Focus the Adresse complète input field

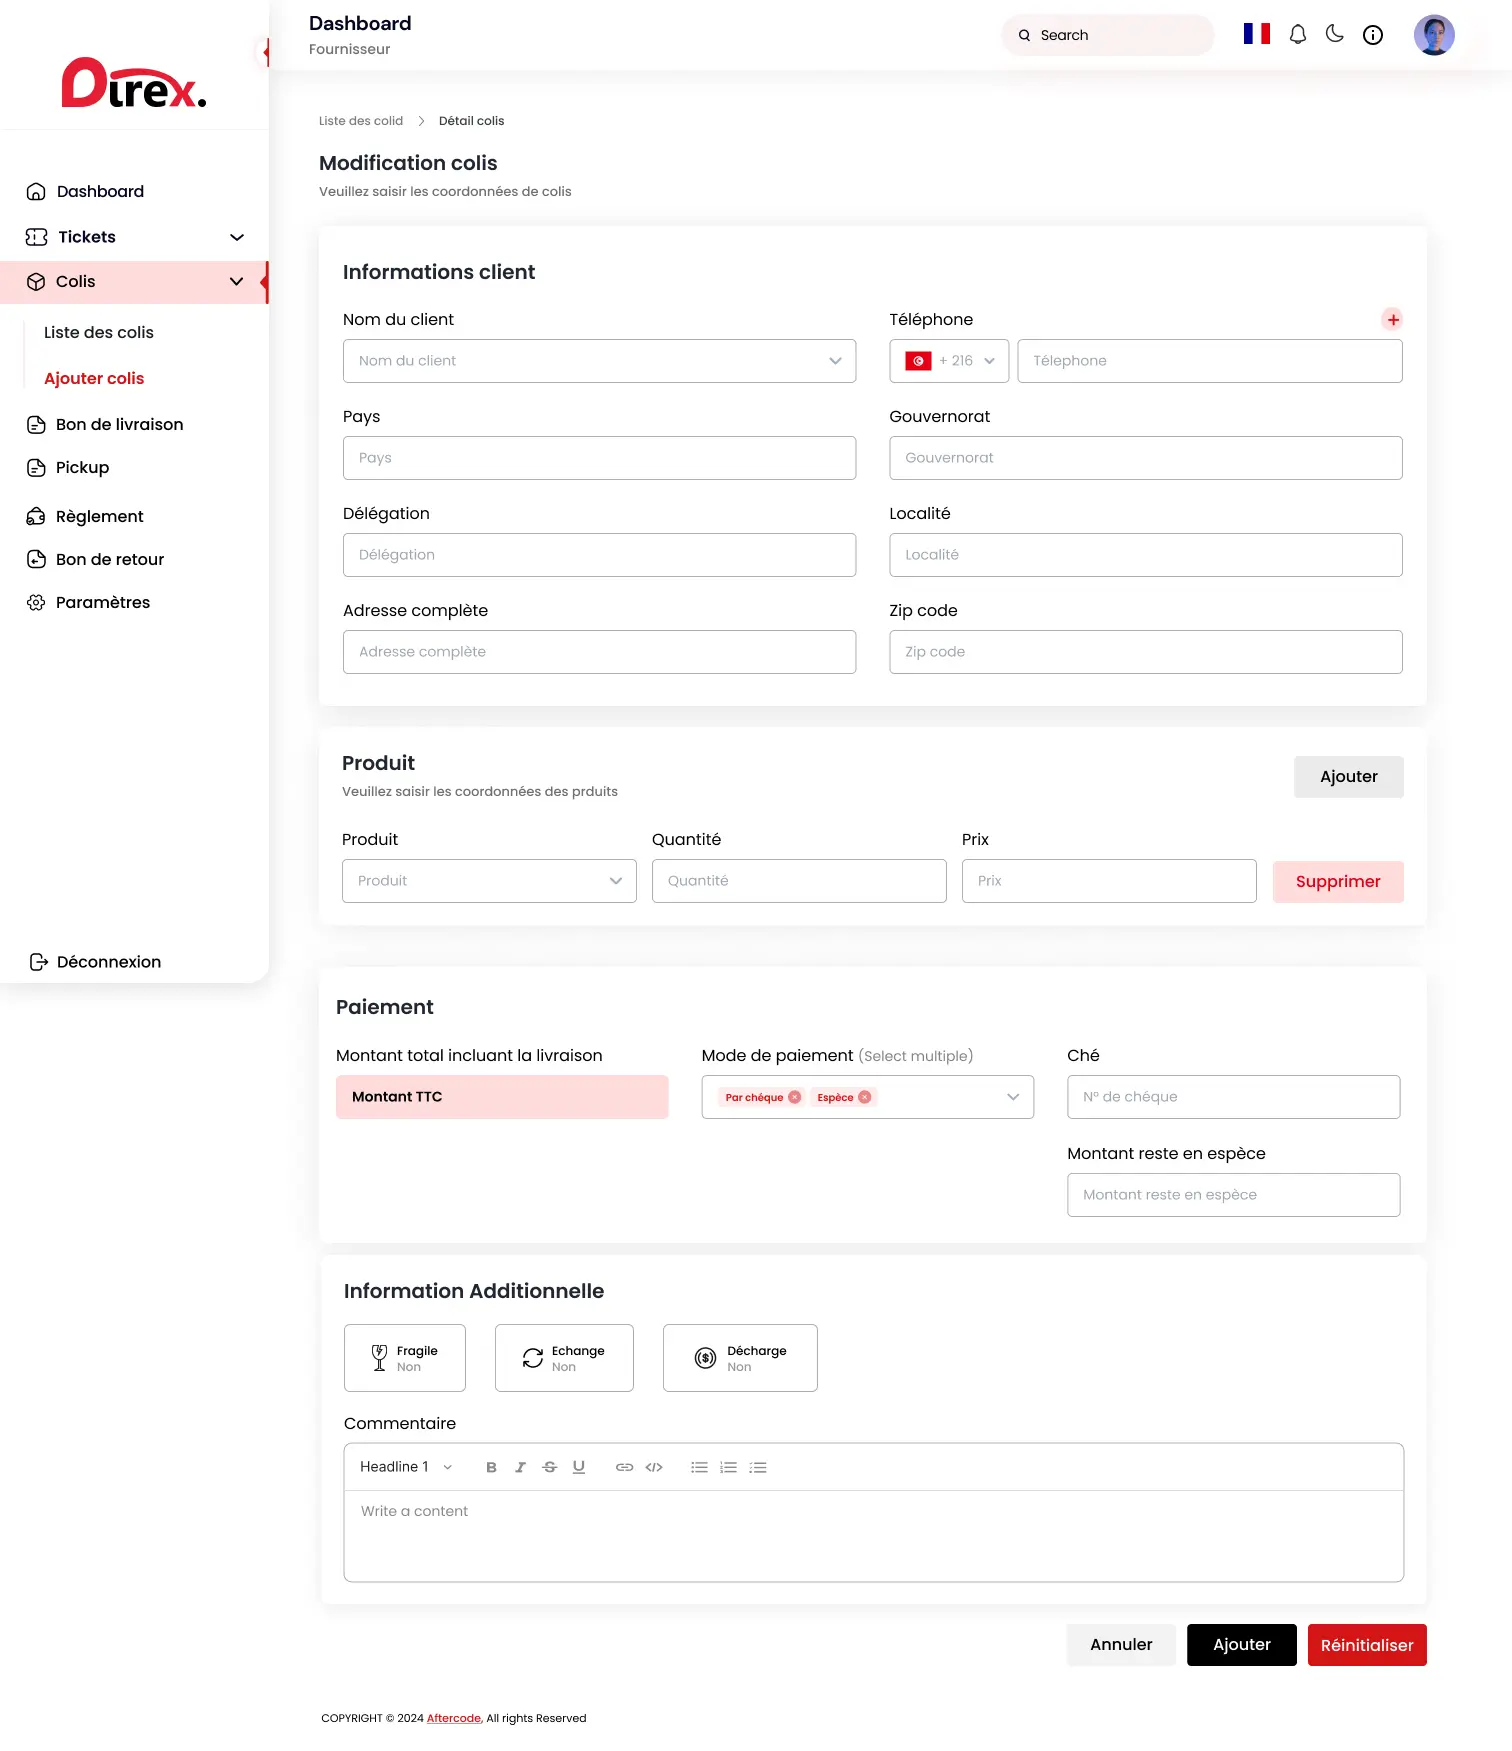[599, 652]
